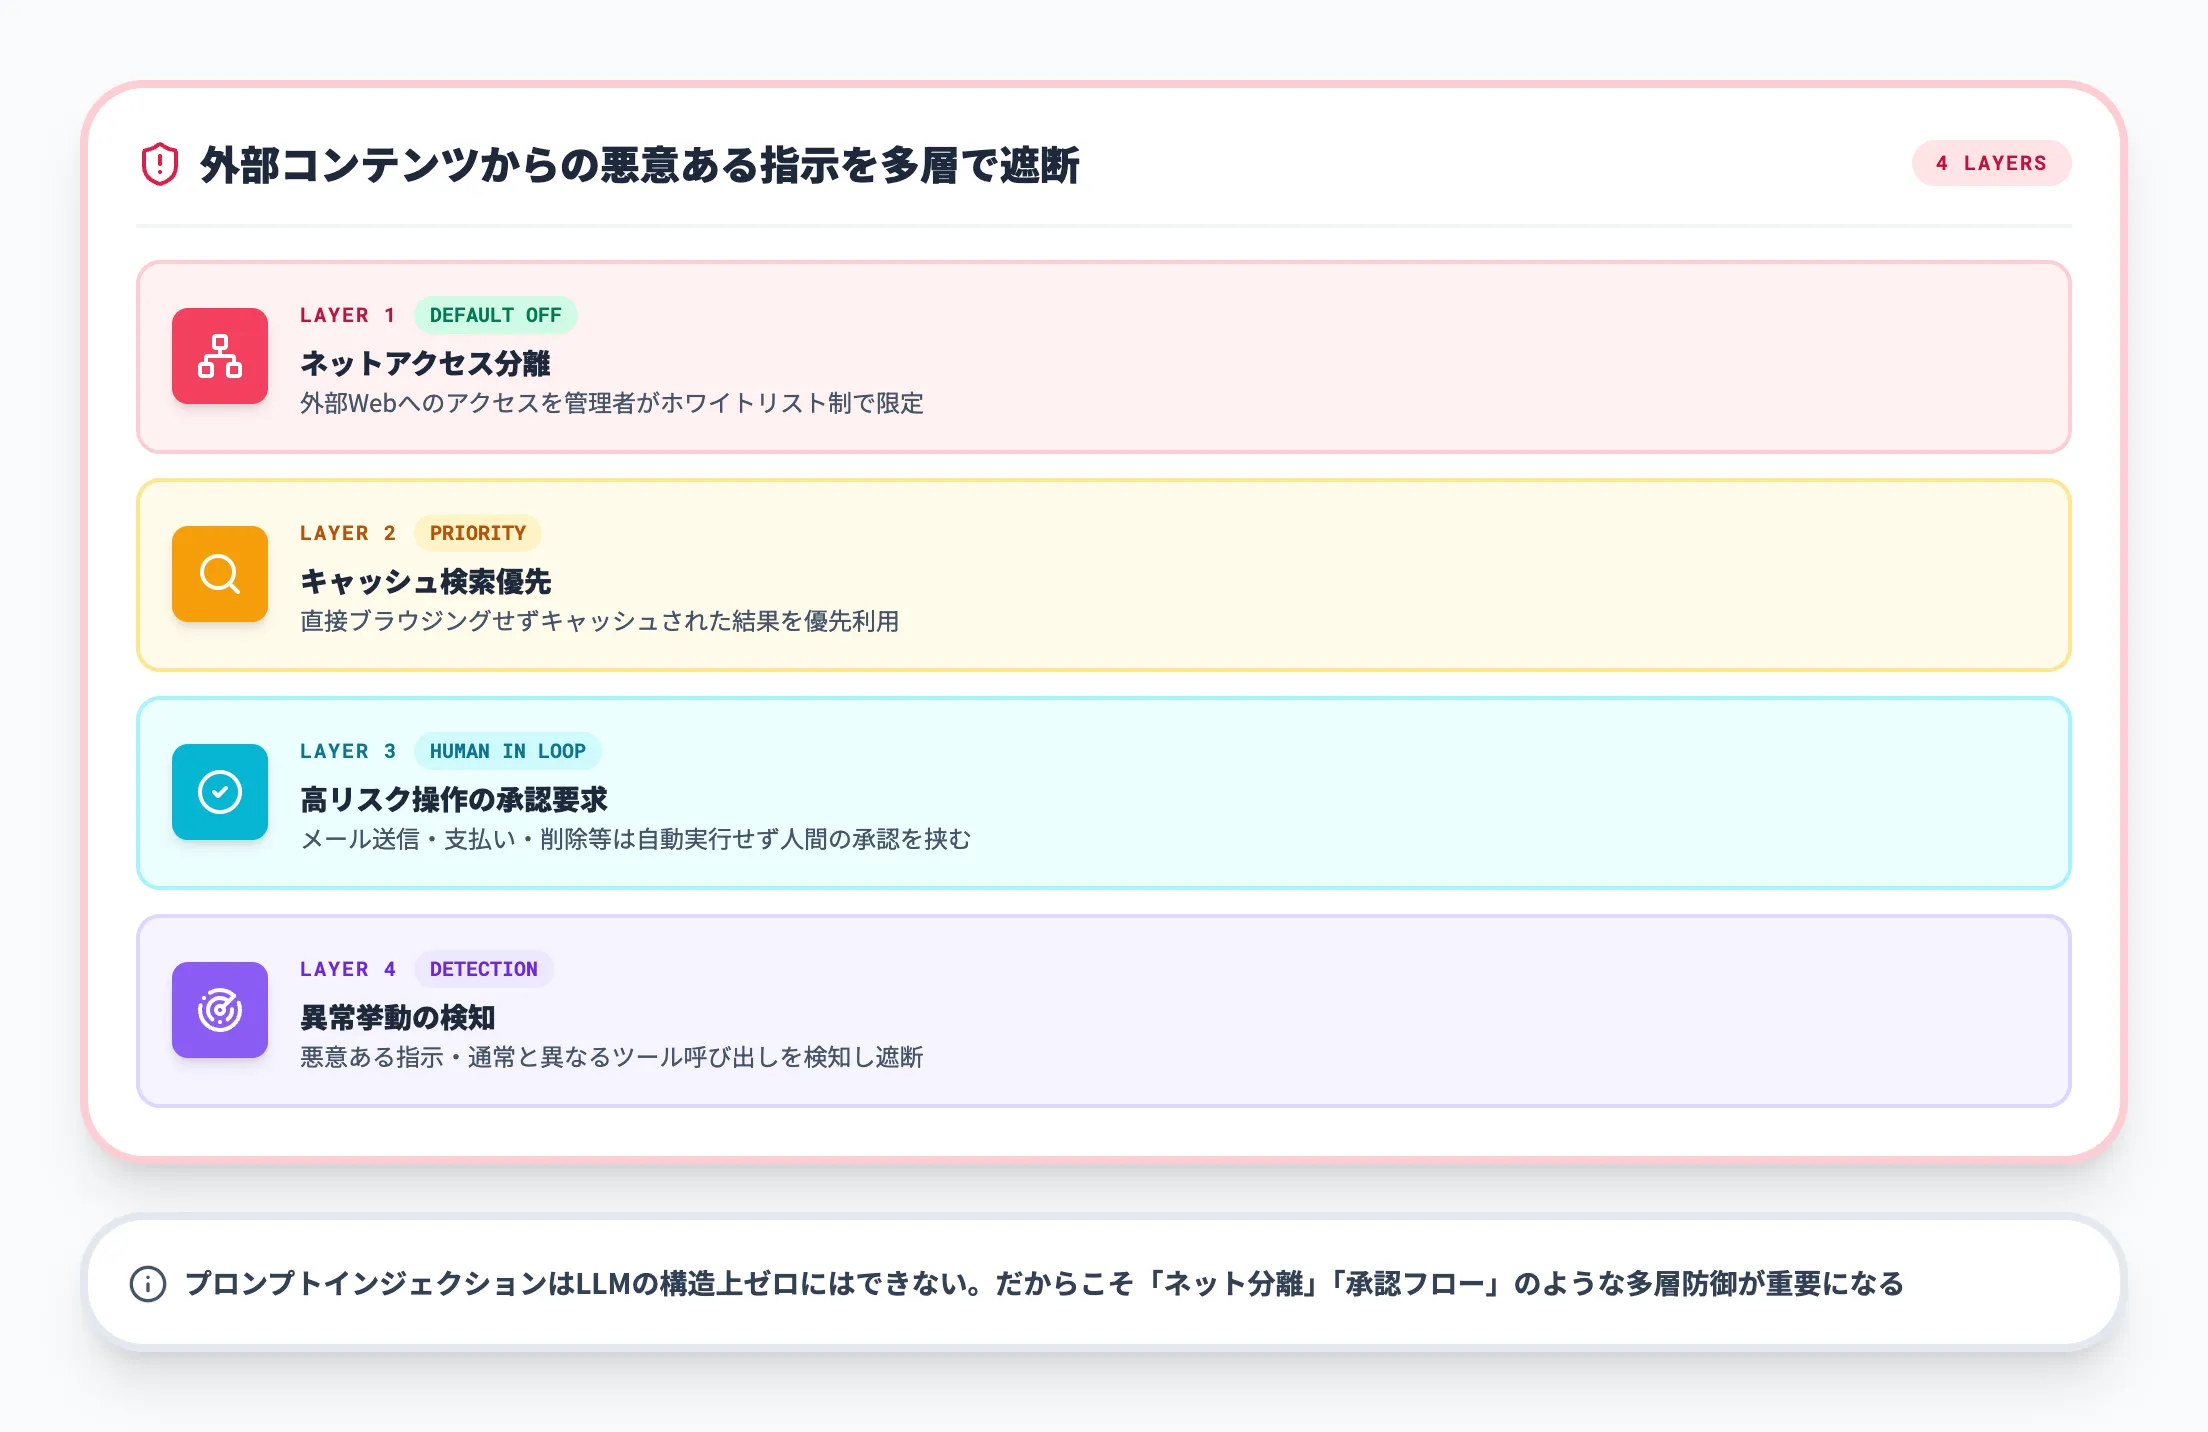Screen dimensions: 2208x1432
Task: Select the radar detection icon on Layer 4
Action: pos(220,1011)
